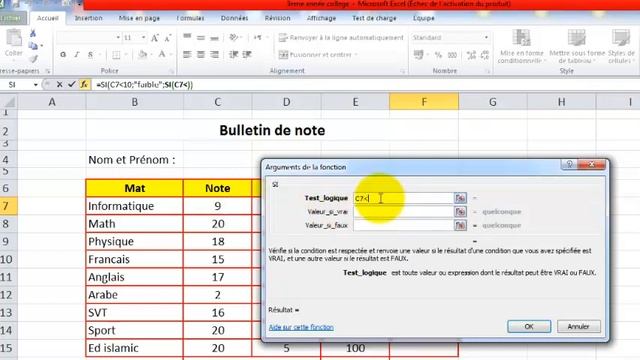Screen dimensions: 640x360
Task: Open the Name Box dropdown arrow
Action: tap(36, 84)
